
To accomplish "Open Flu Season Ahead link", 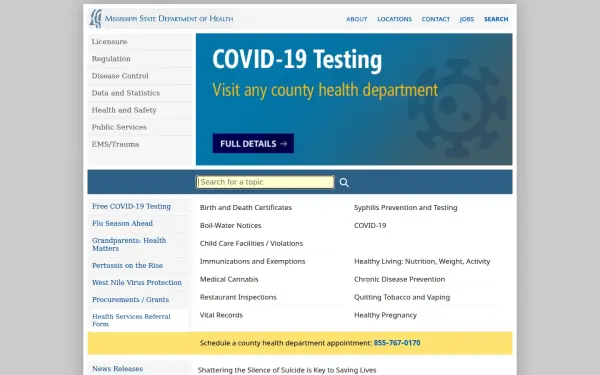I will click(122, 223).
